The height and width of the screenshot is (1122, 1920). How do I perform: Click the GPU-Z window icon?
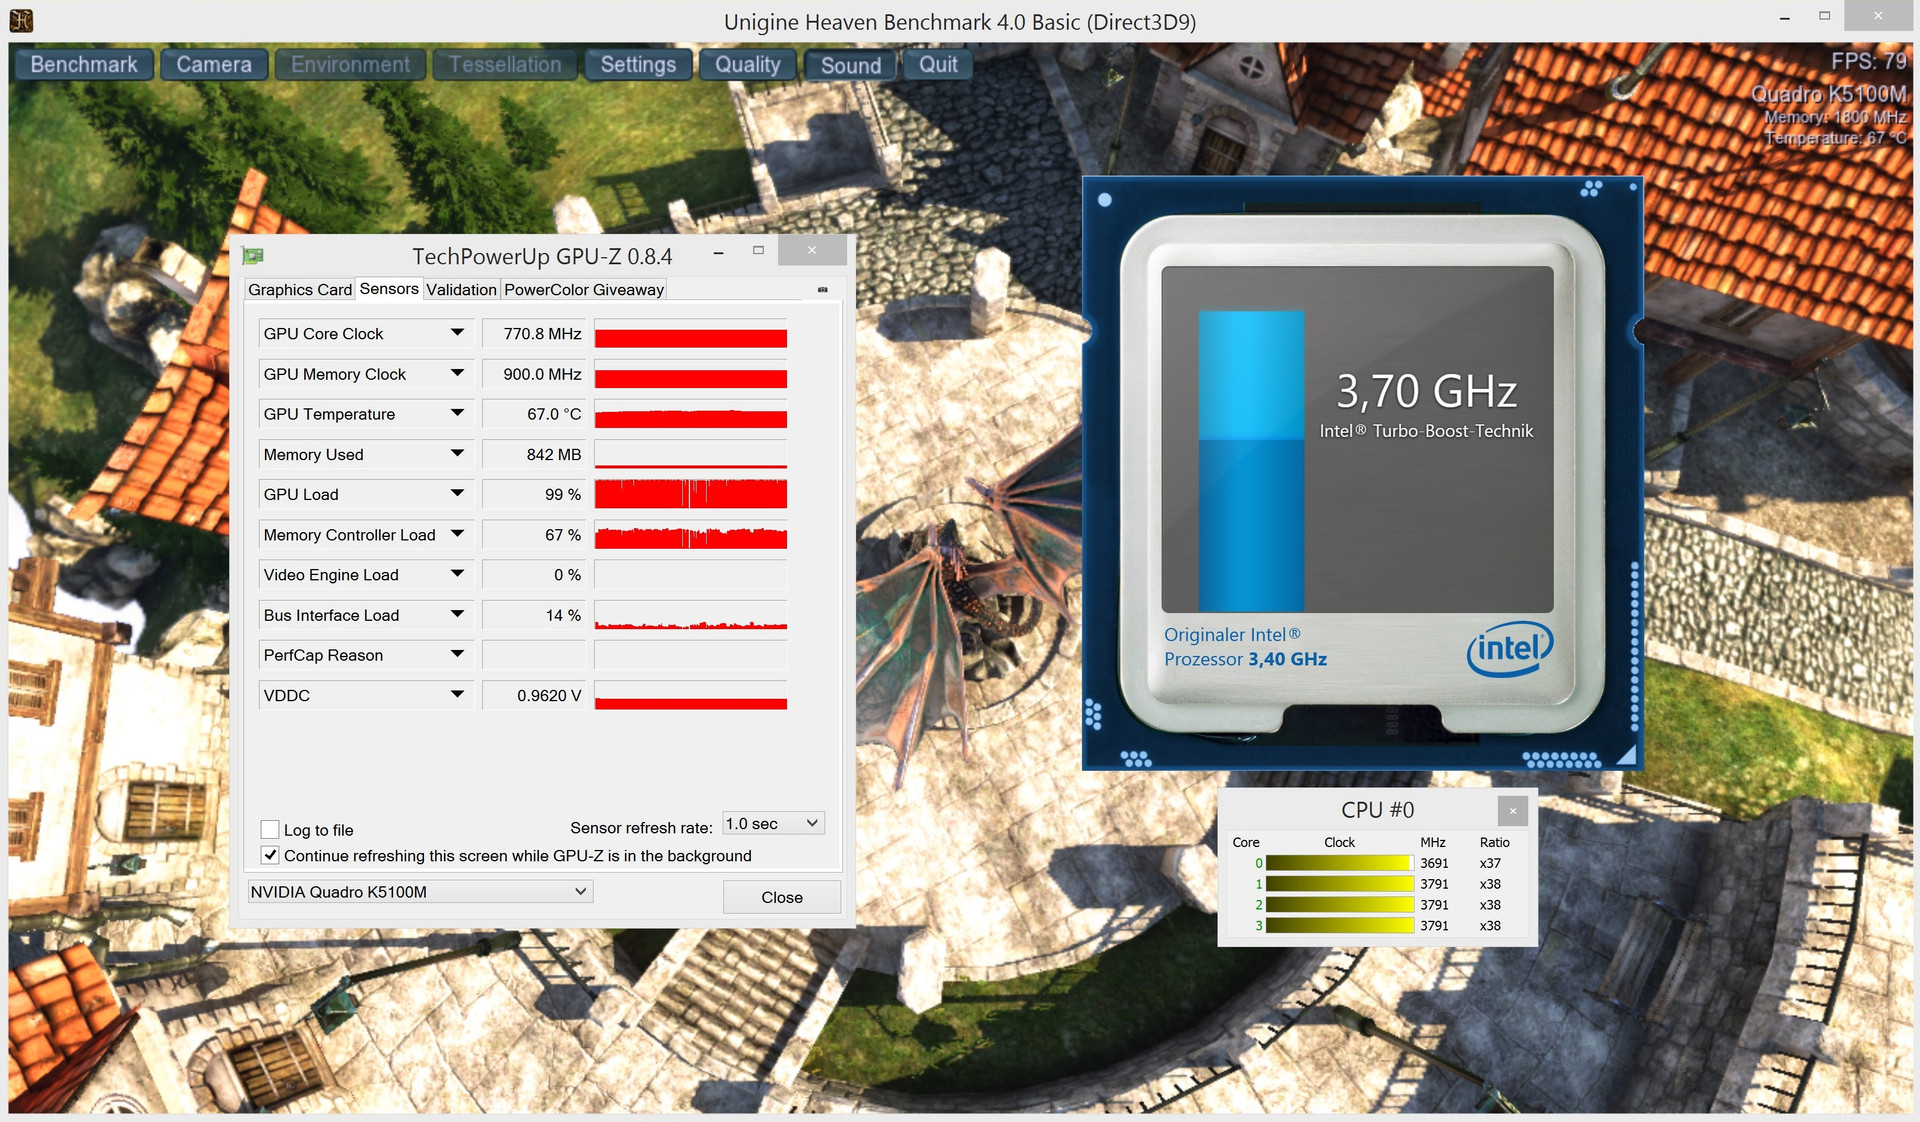253,256
